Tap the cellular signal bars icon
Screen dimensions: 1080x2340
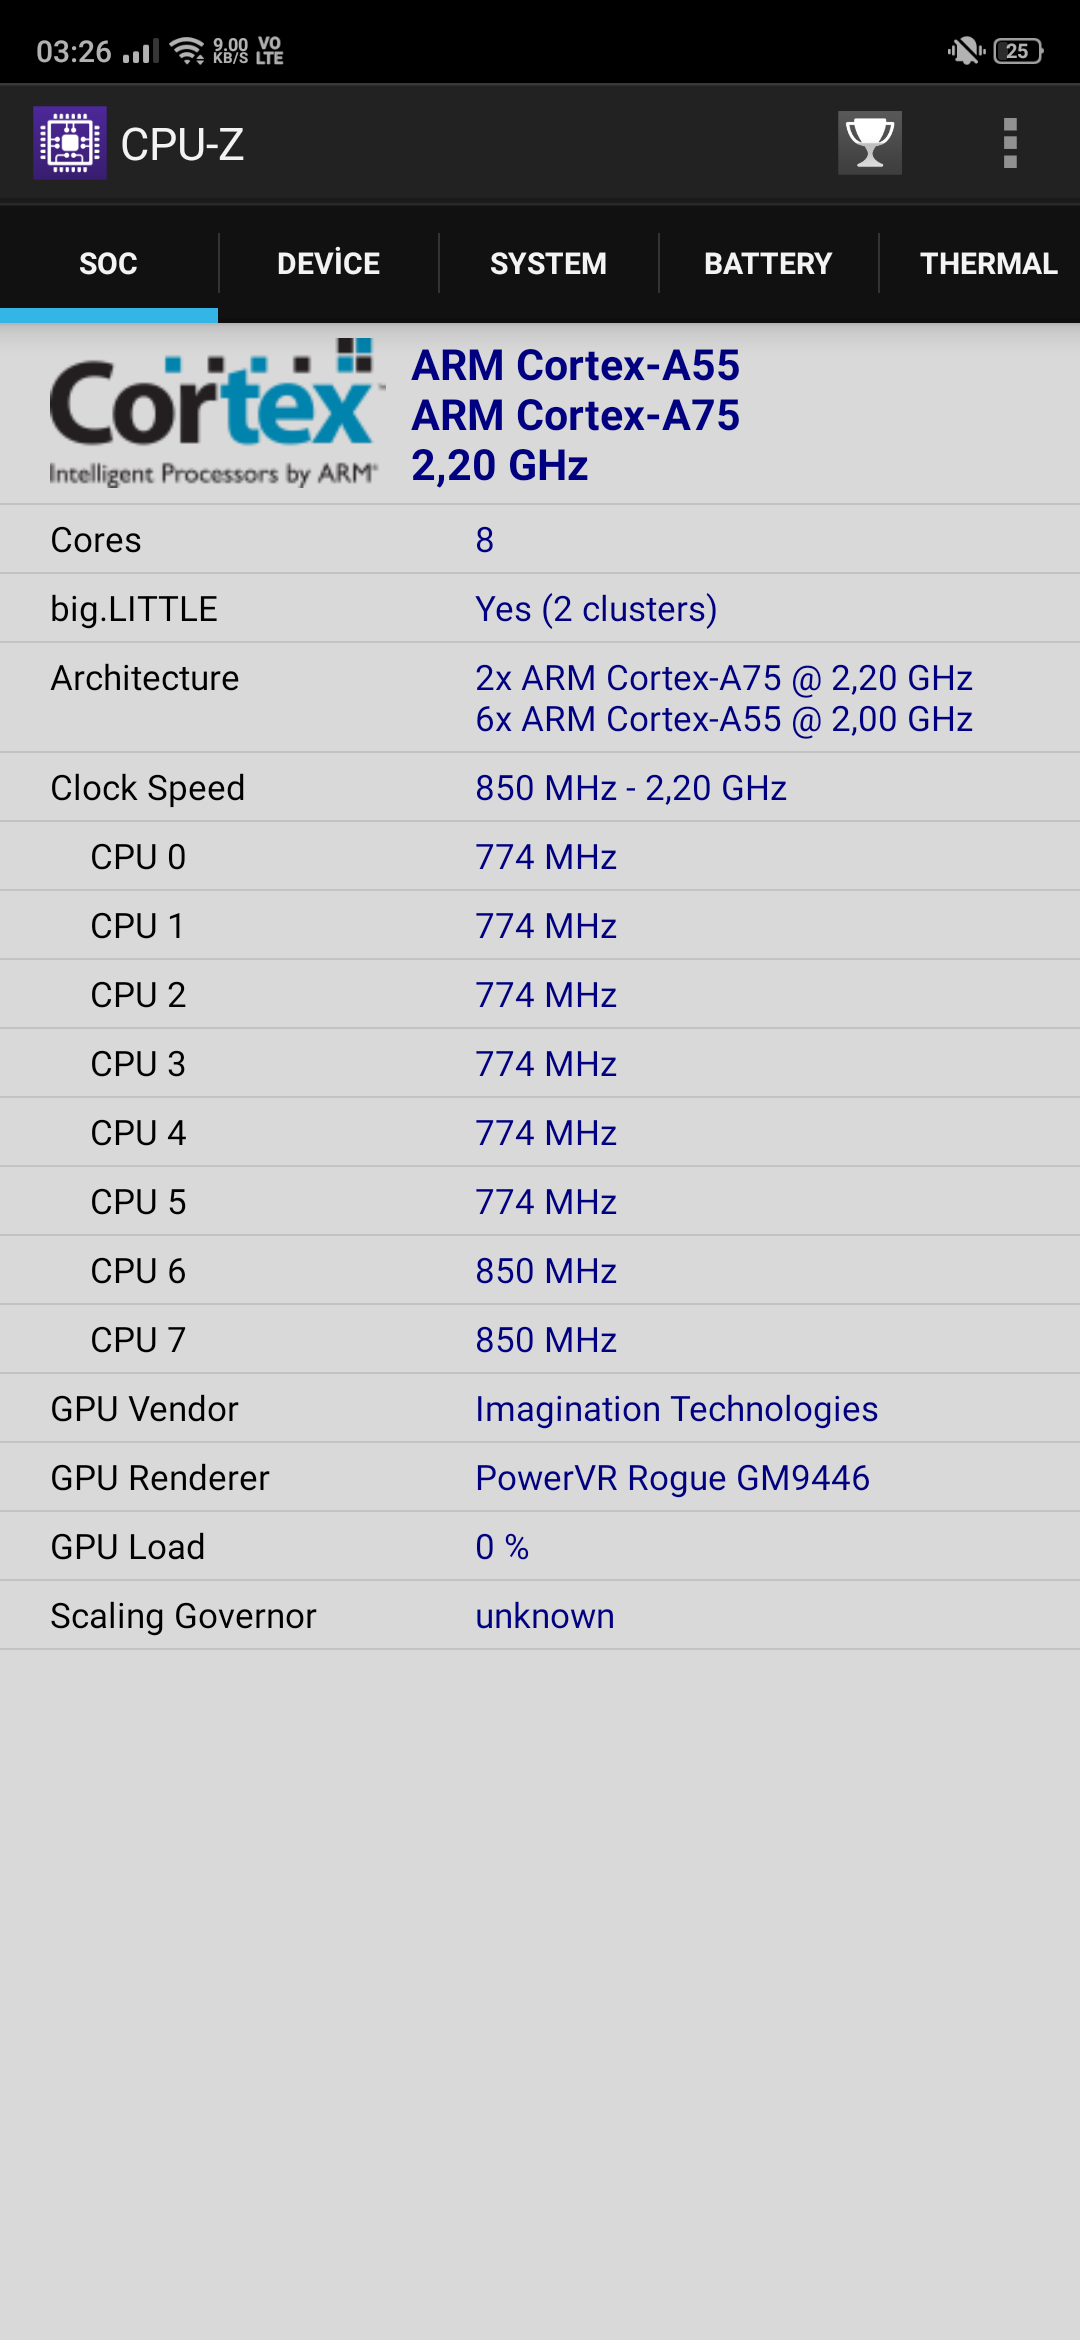coord(141,51)
